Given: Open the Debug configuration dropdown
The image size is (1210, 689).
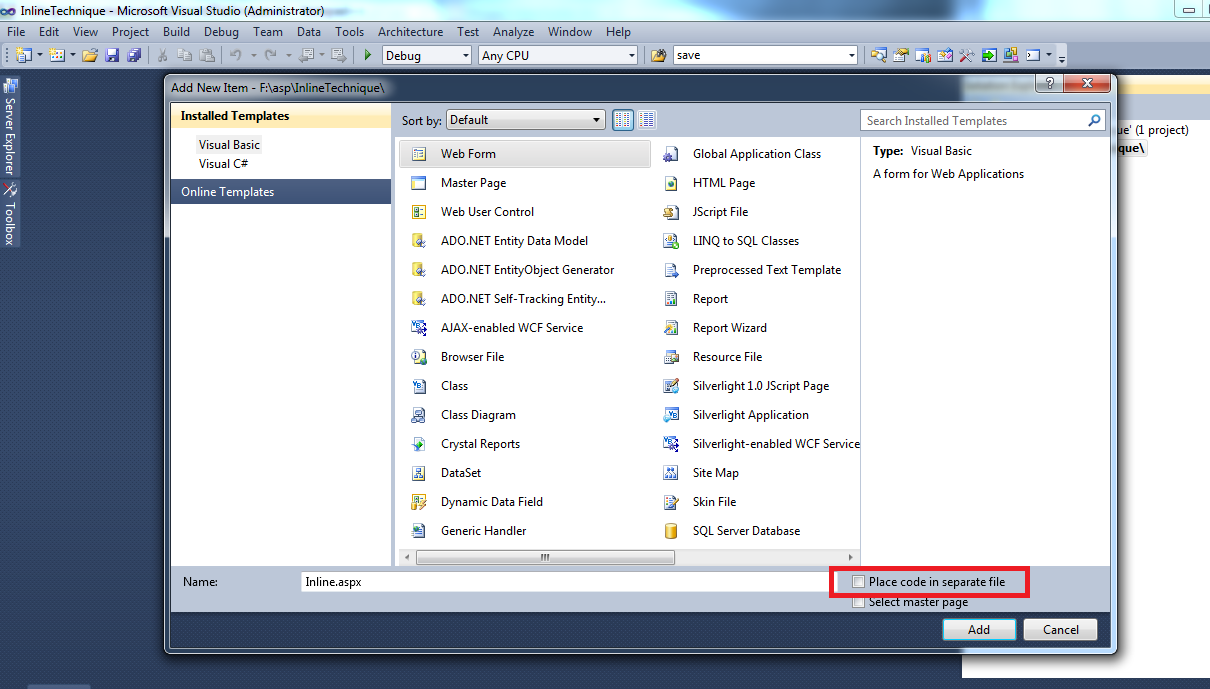Looking at the screenshot, I should point(425,56).
